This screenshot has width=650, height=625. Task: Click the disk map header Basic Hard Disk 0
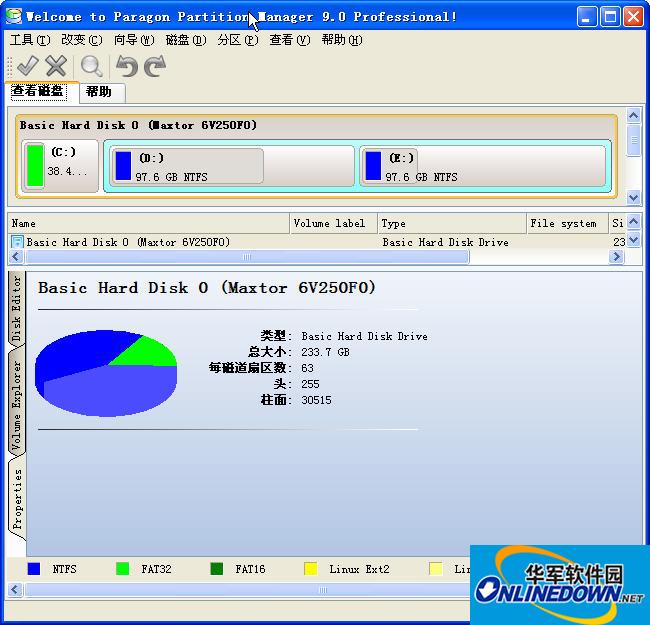(x=138, y=125)
